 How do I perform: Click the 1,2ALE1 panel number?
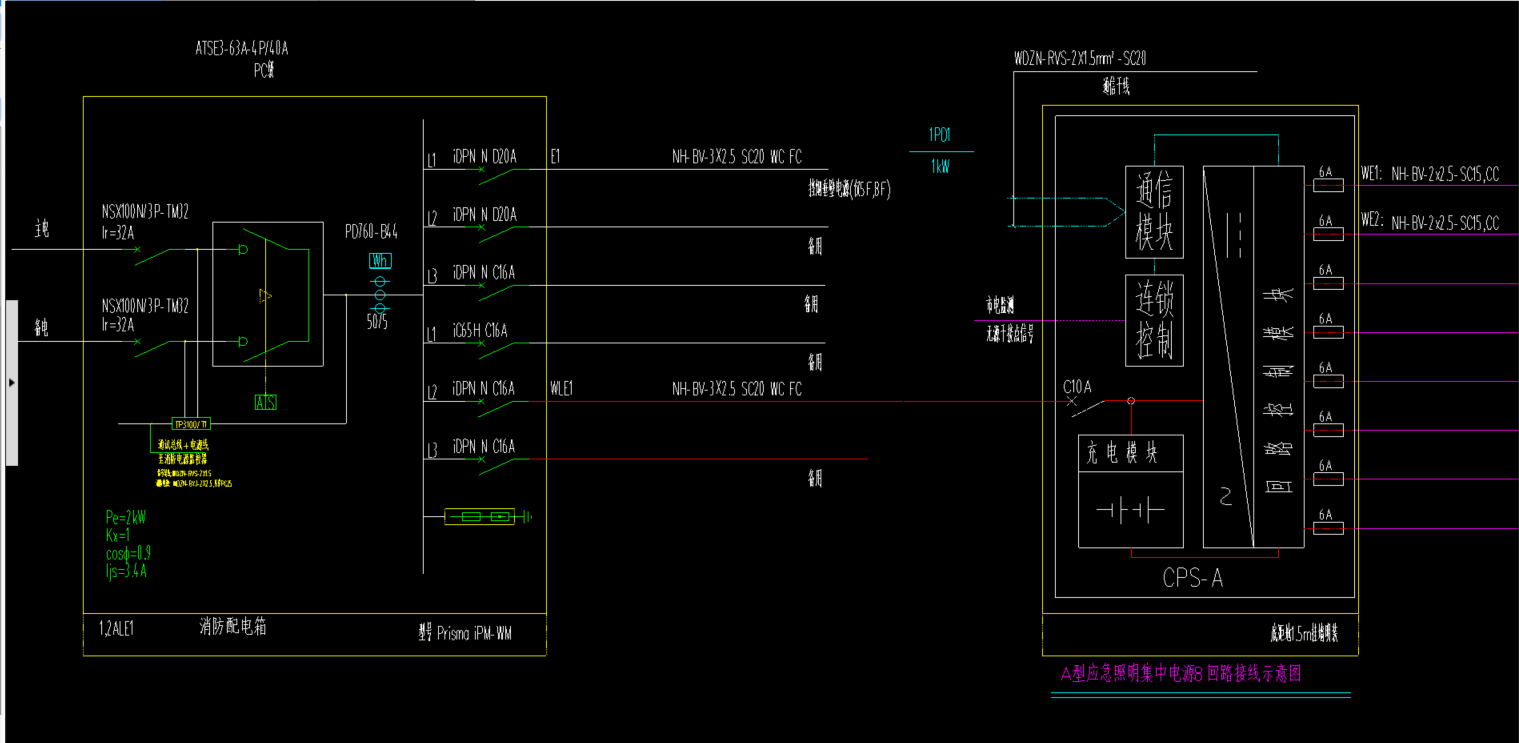tap(116, 629)
